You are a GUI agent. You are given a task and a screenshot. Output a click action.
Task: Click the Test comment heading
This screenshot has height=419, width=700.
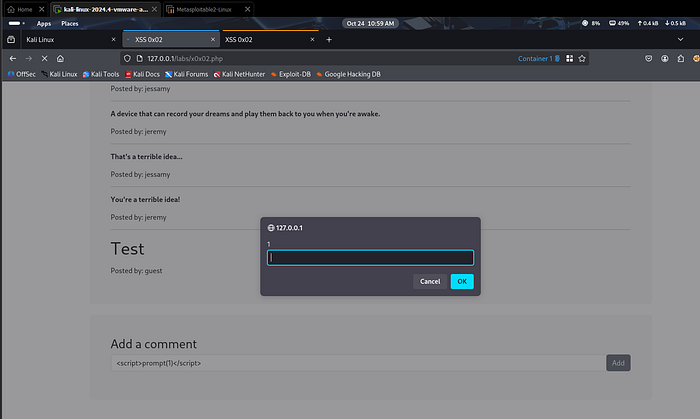coord(127,249)
